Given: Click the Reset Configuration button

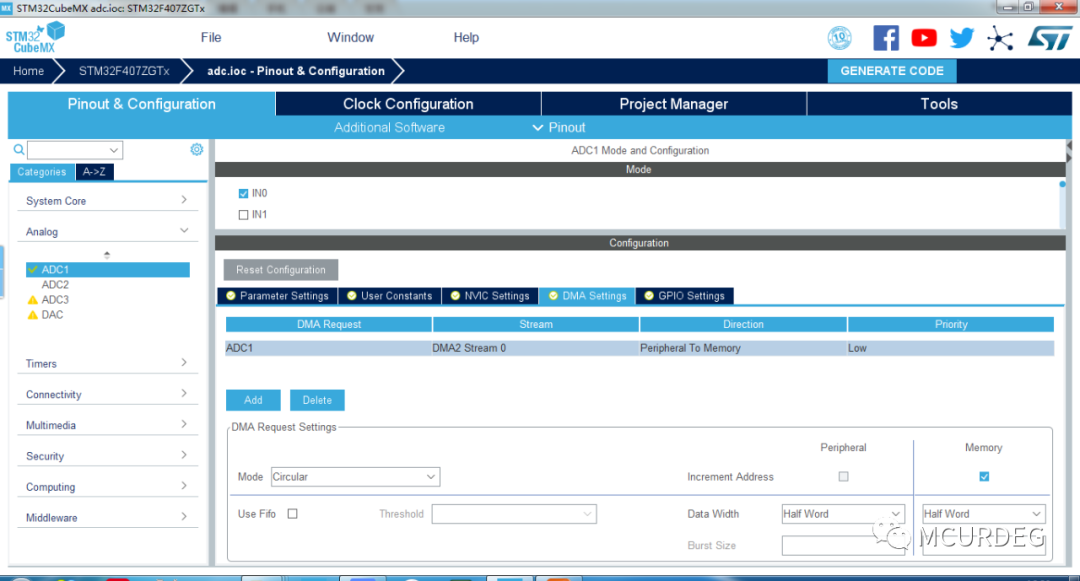Looking at the screenshot, I should tap(280, 270).
